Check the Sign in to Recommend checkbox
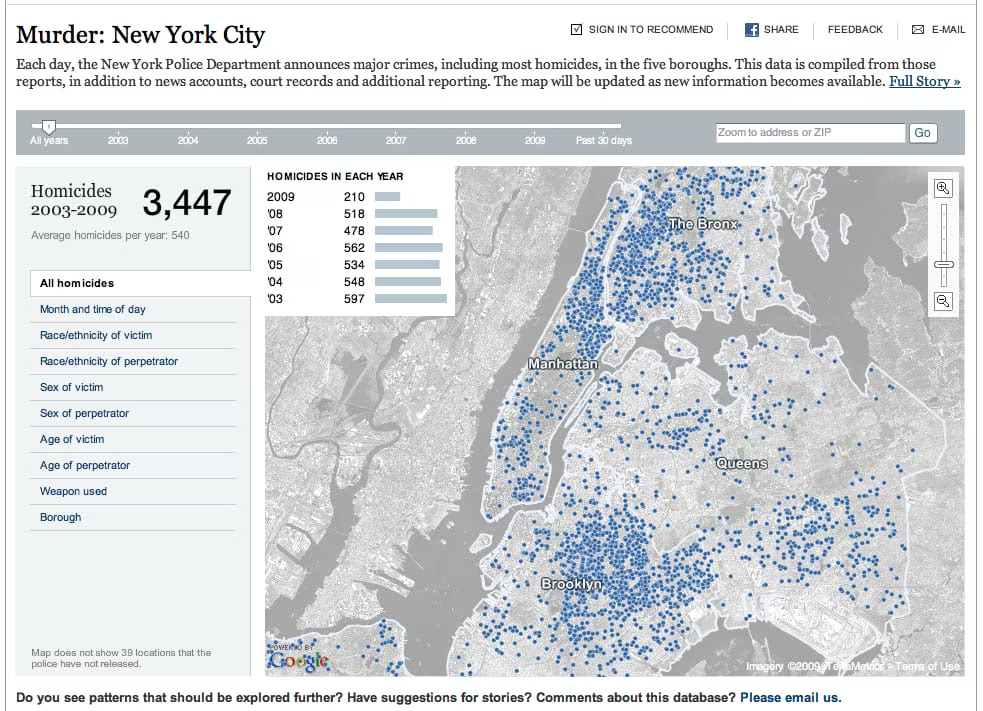Image resolution: width=983 pixels, height=711 pixels. 576,29
